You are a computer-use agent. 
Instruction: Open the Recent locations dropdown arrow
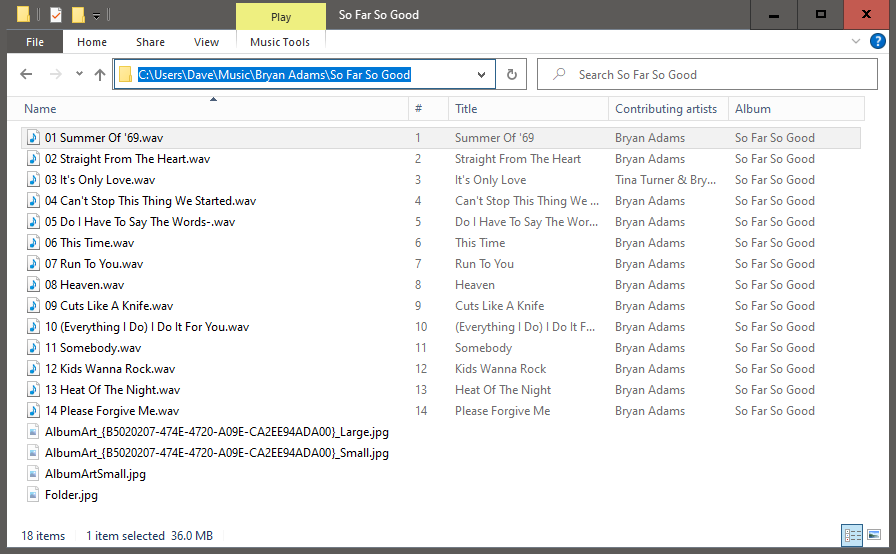tap(78, 75)
